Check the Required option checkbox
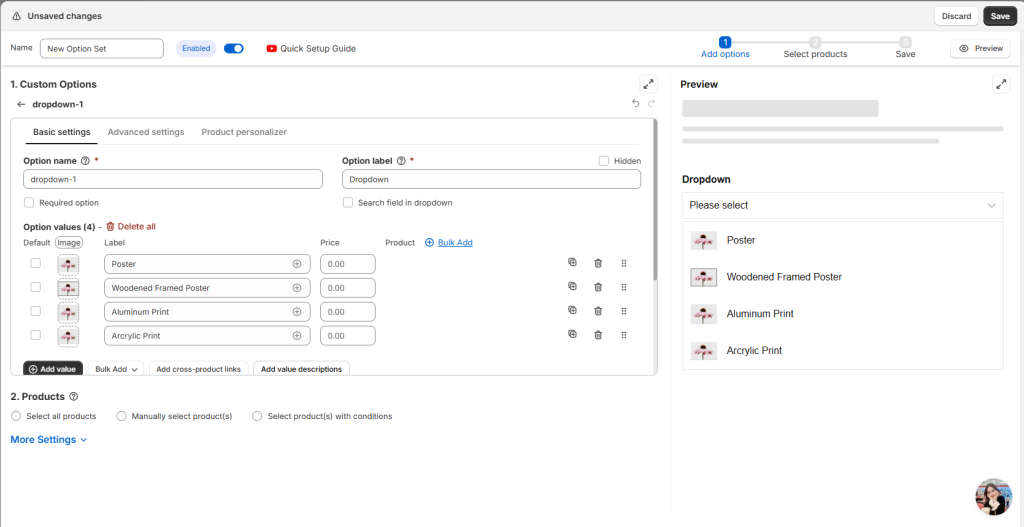1024x527 pixels. [x=29, y=203]
